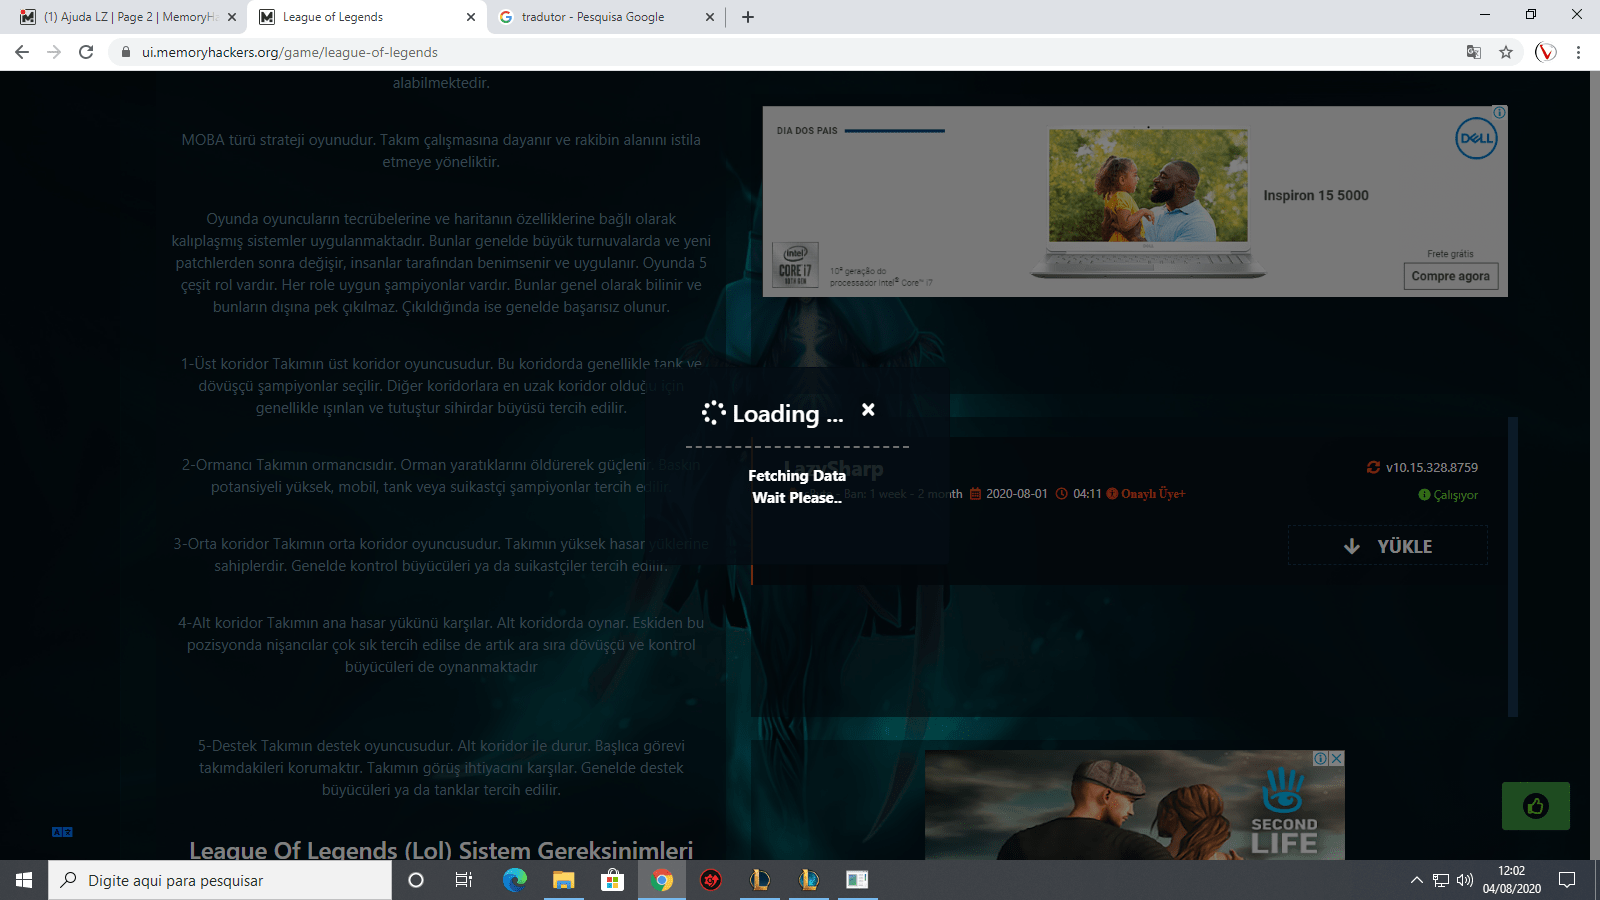Image resolution: width=1600 pixels, height=900 pixels.
Task: Click the date 2020-08-01
Action: pyautogui.click(x=1017, y=494)
